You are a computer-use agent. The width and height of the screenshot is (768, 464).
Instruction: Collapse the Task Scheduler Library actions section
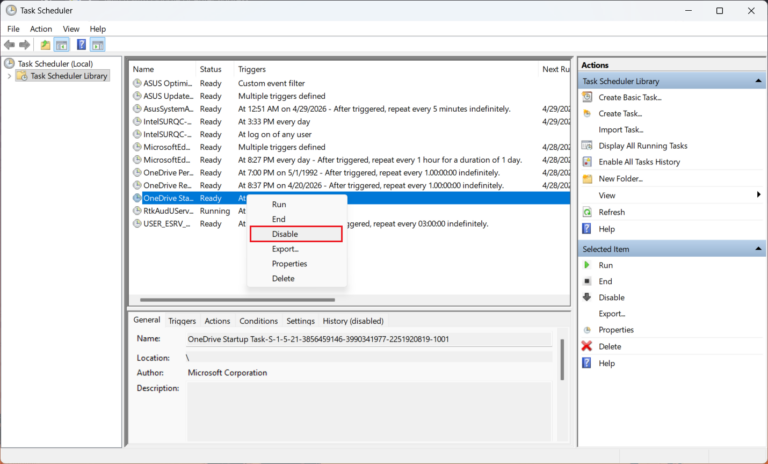[758, 81]
